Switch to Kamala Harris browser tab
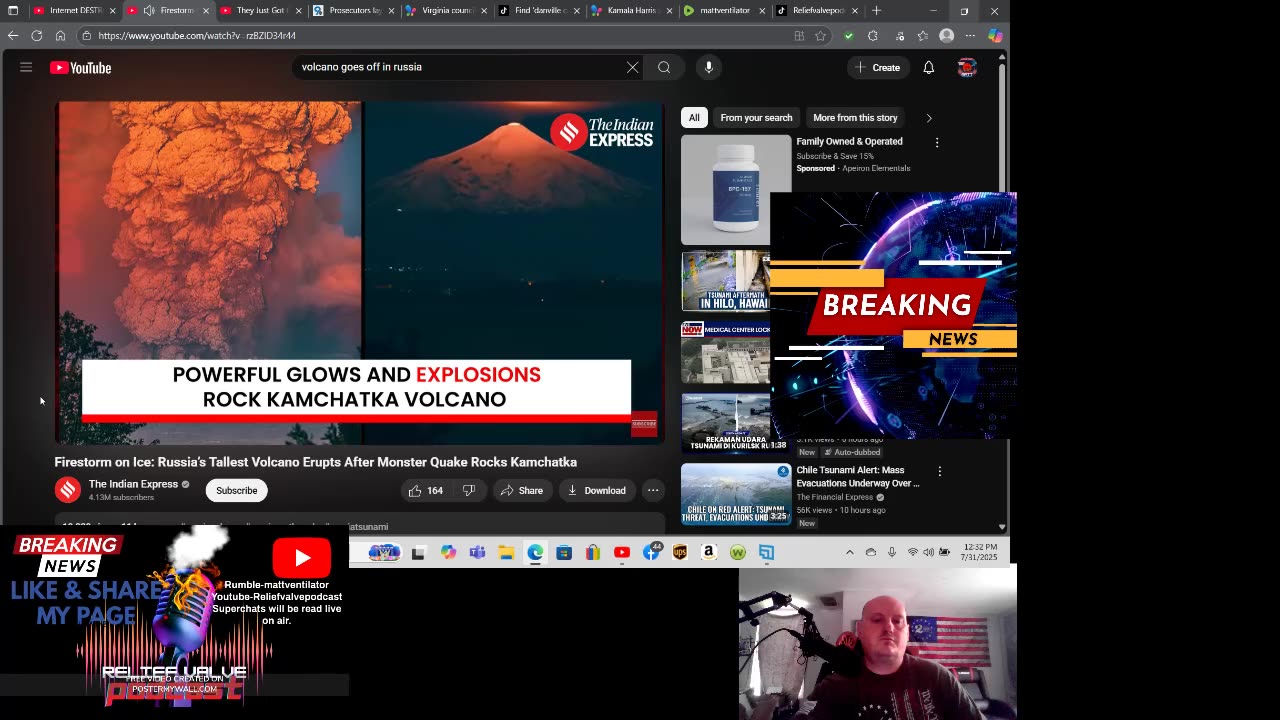 click(x=629, y=11)
